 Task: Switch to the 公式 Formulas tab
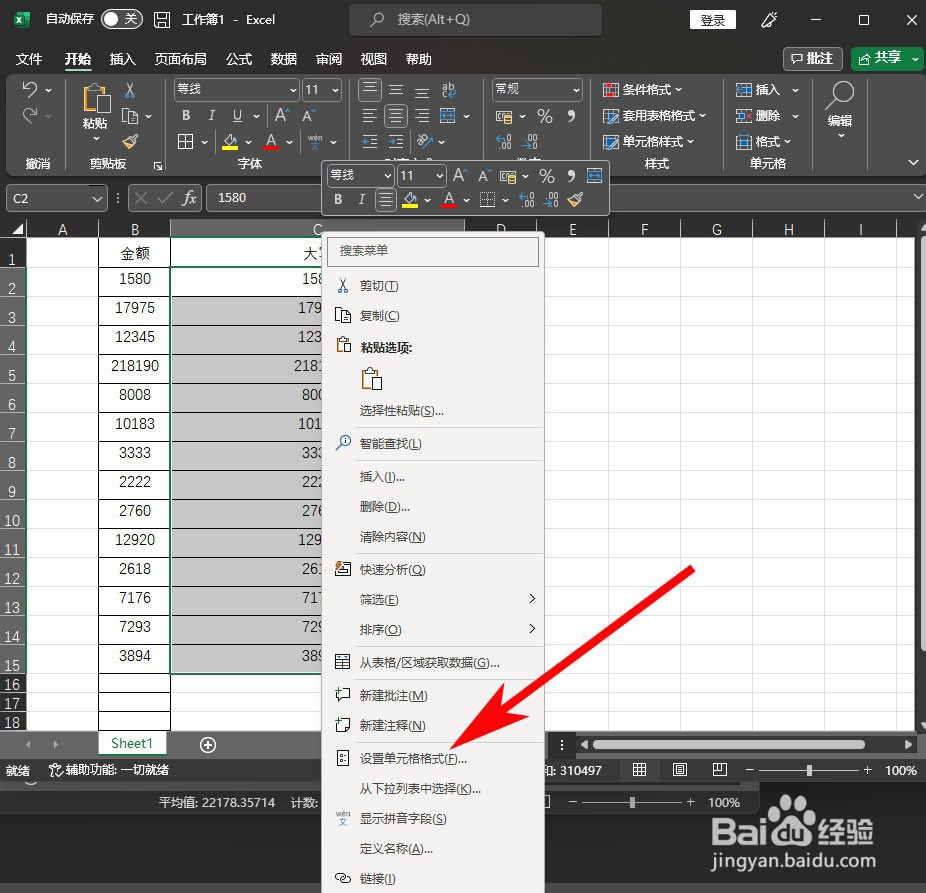point(239,59)
